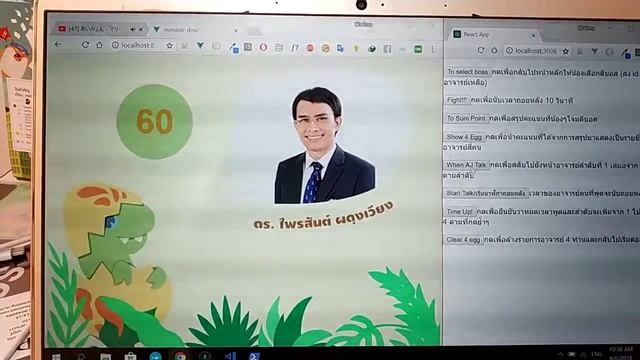This screenshot has height=360, width=640.
Task: Click the Vue devtools icon in right window
Action: click(x=594, y=52)
